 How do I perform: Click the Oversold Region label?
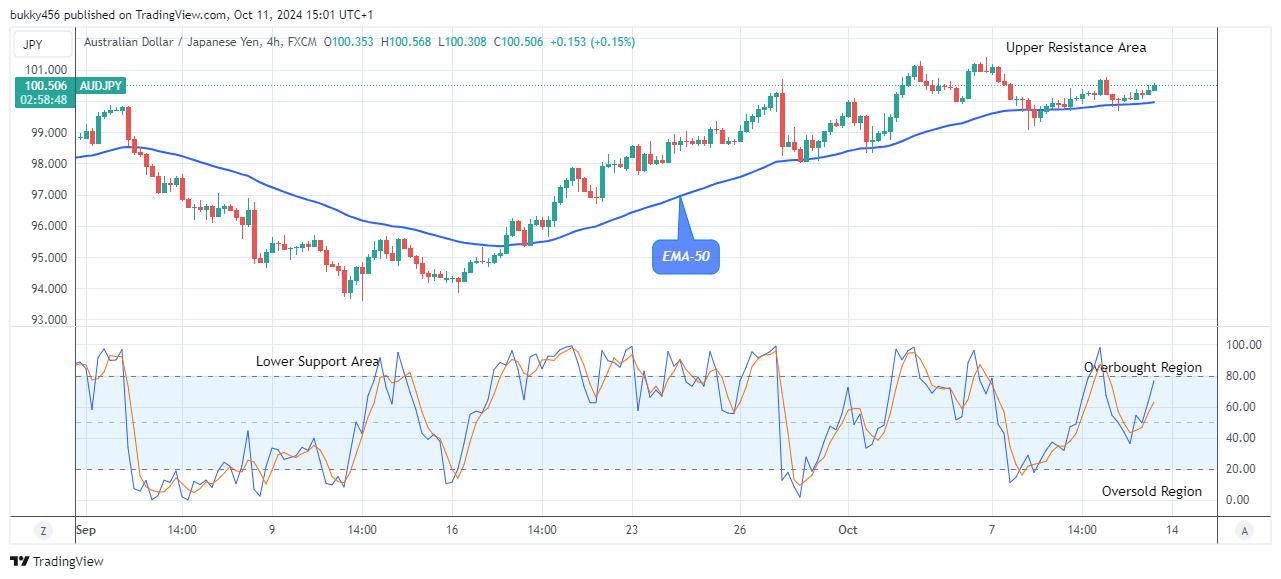pos(1152,492)
